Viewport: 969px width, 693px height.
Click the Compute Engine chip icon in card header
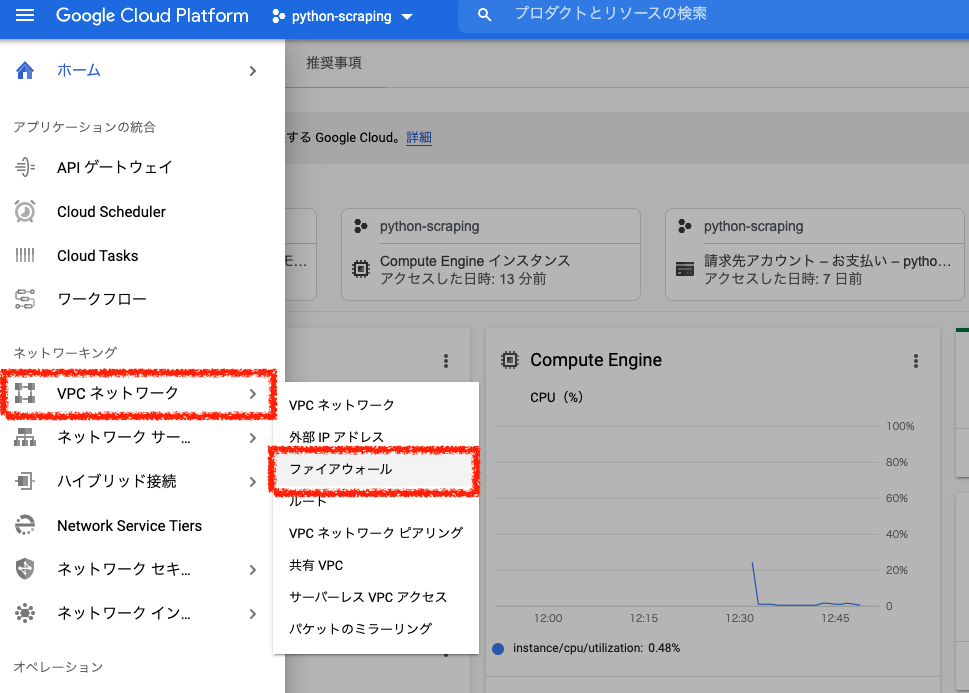pyautogui.click(x=510, y=360)
